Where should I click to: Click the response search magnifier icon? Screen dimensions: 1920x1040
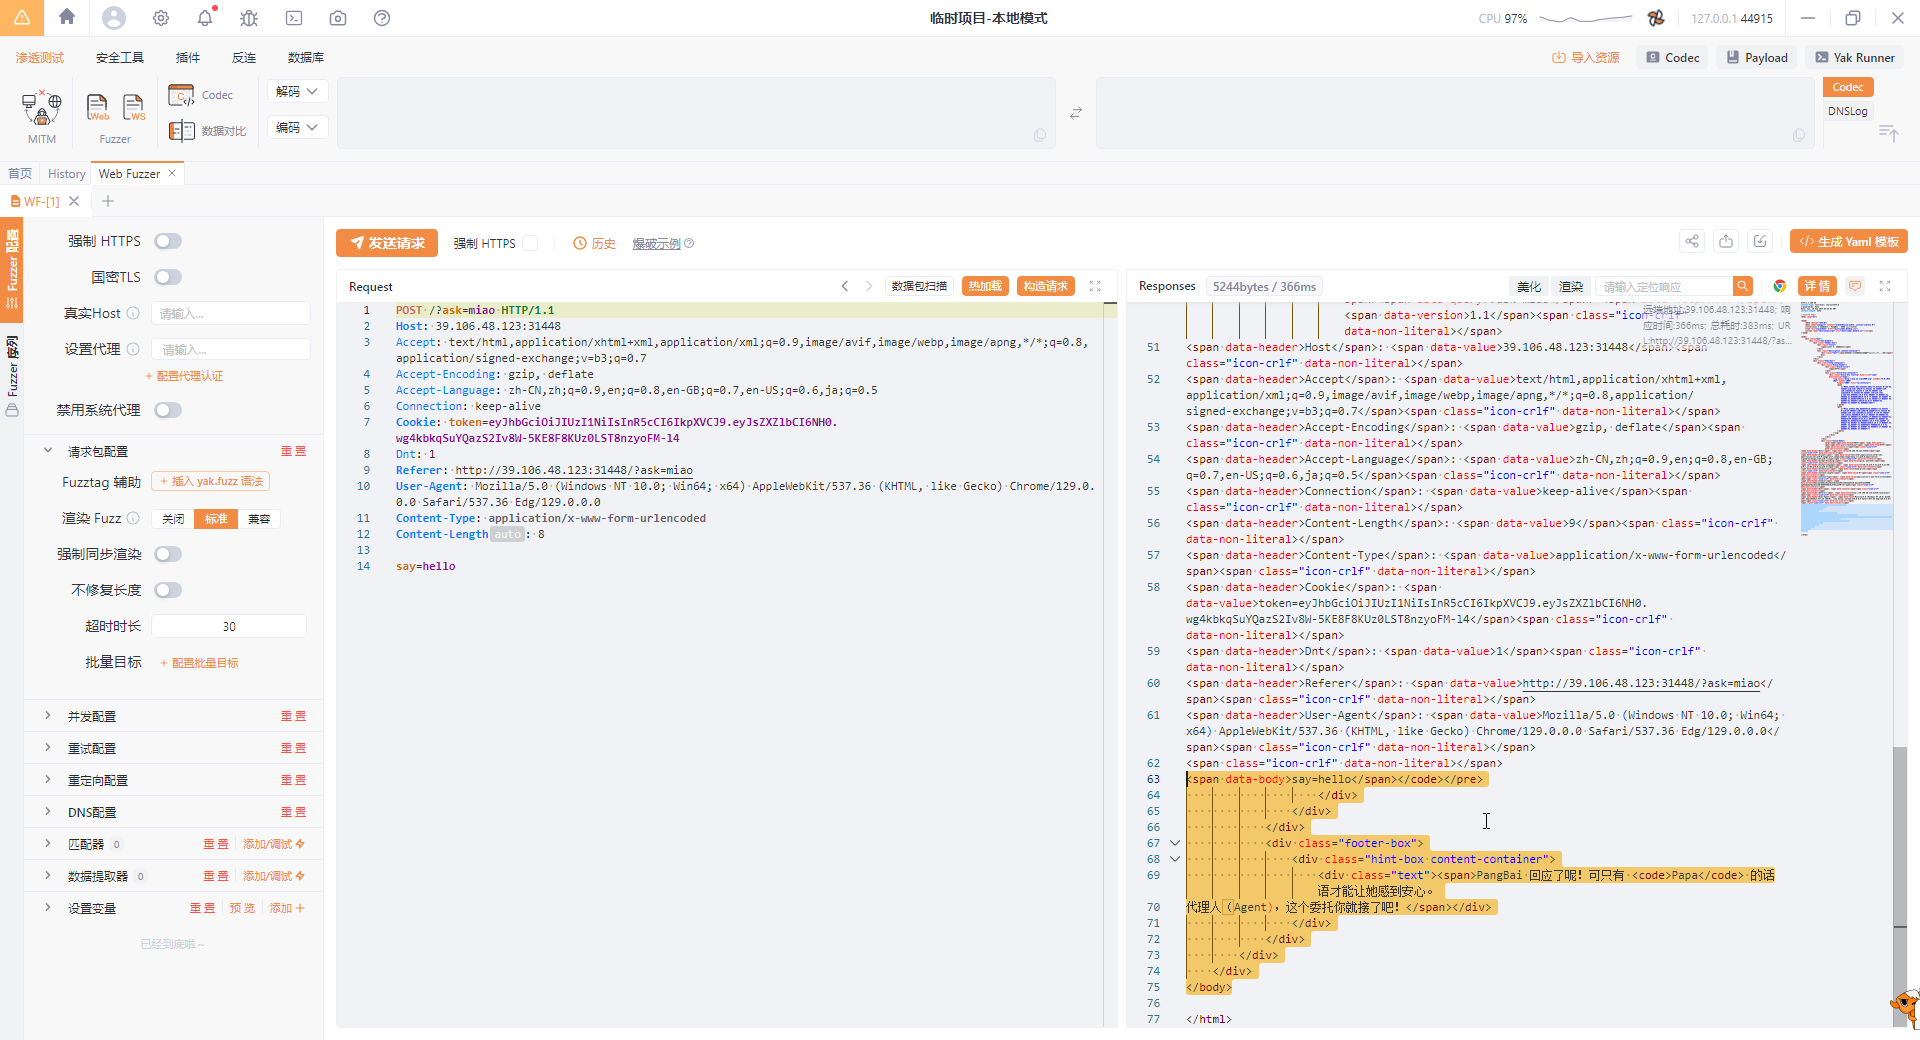(1743, 286)
